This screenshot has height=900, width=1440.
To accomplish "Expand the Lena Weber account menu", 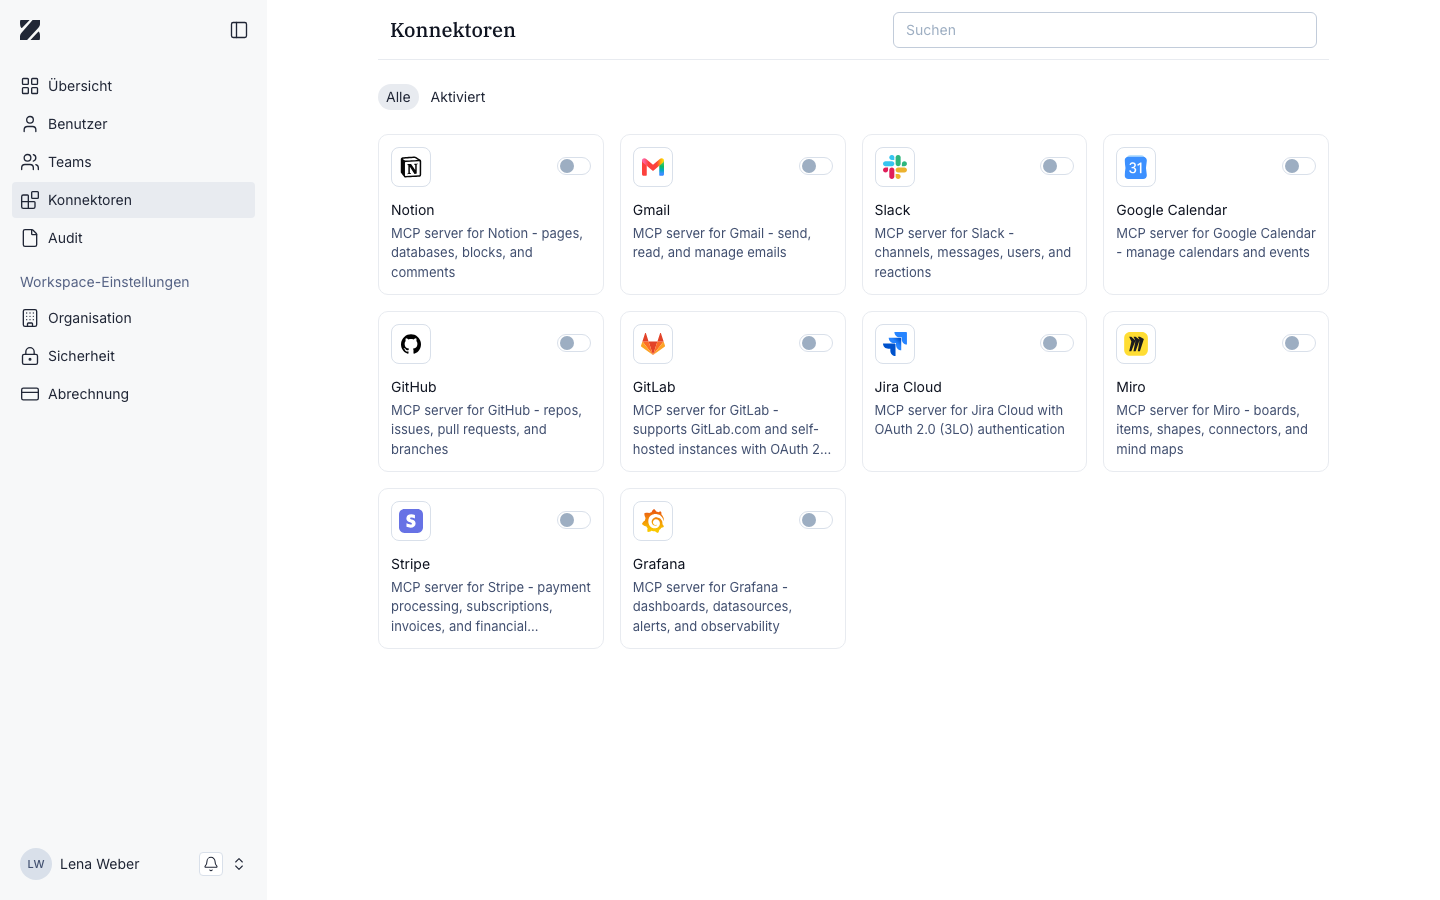I will (239, 864).
